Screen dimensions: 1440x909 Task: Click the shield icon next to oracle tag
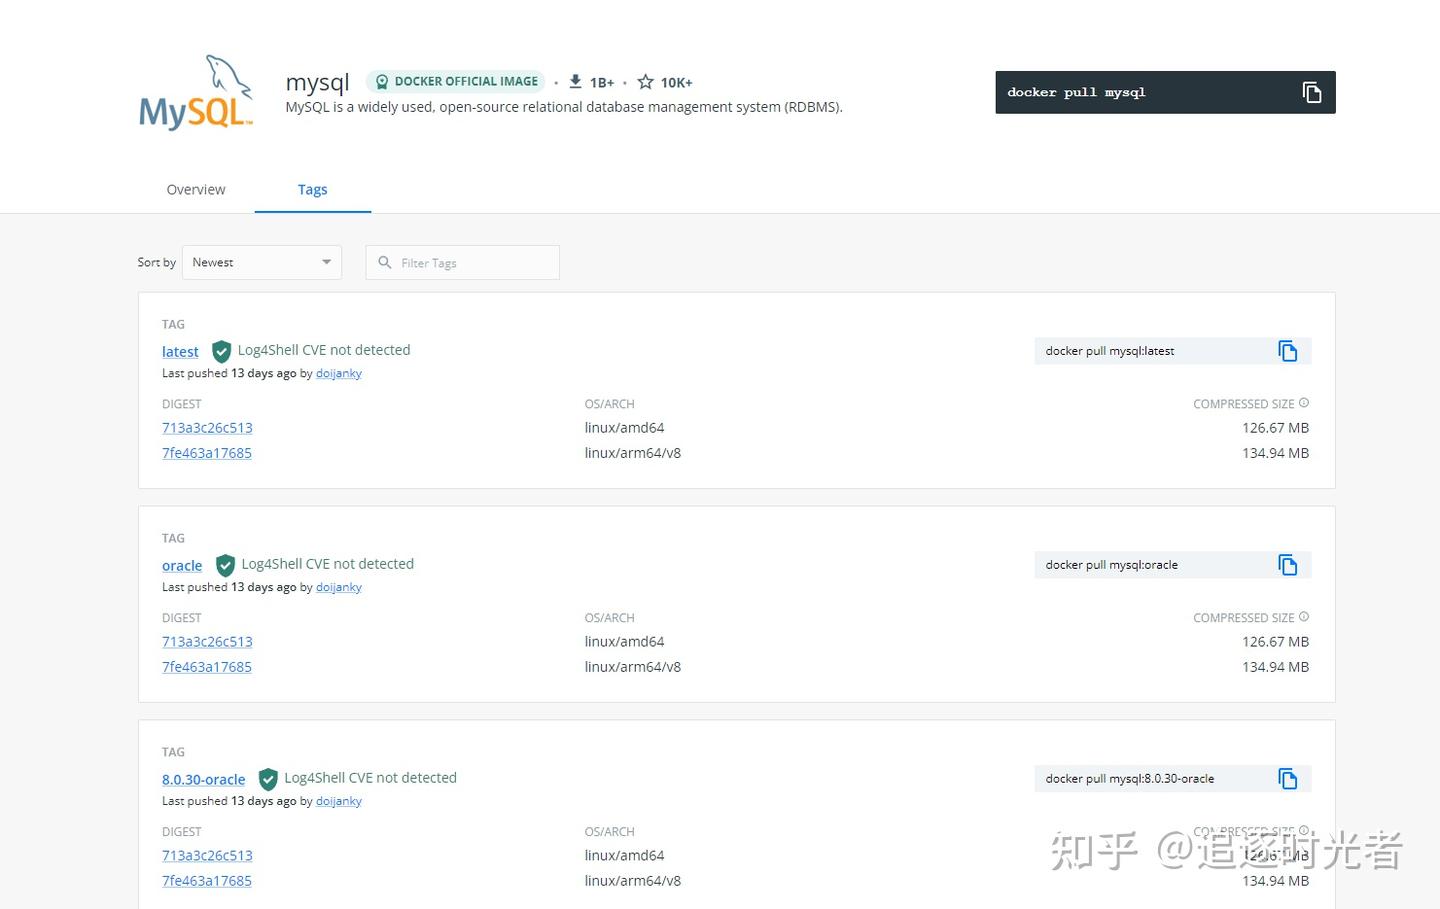[x=225, y=566]
